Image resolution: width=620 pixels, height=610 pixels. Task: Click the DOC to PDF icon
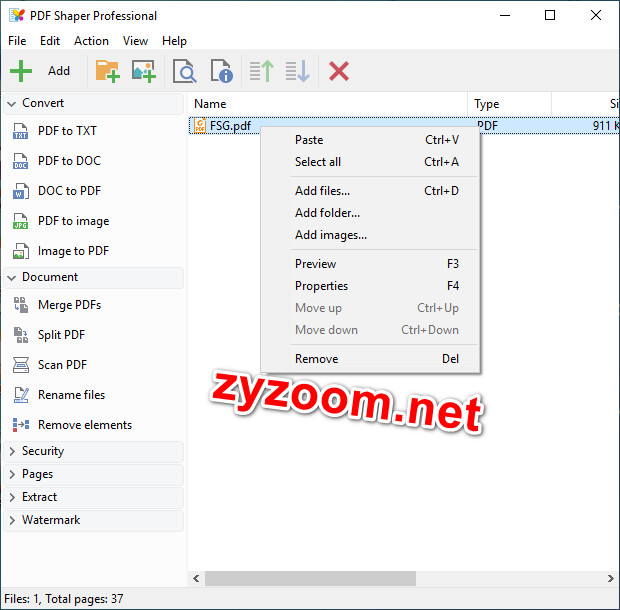(x=21, y=191)
